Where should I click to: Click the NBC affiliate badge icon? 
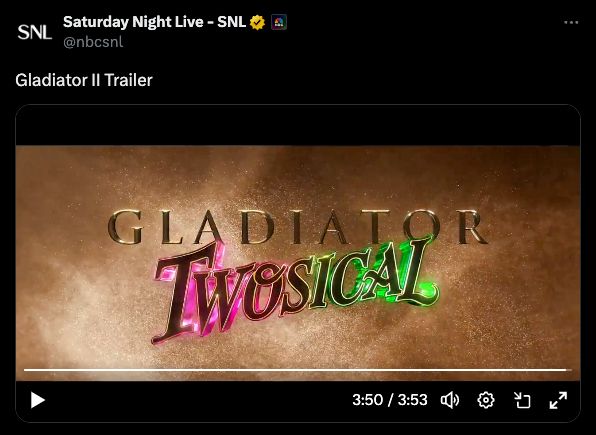tap(279, 22)
